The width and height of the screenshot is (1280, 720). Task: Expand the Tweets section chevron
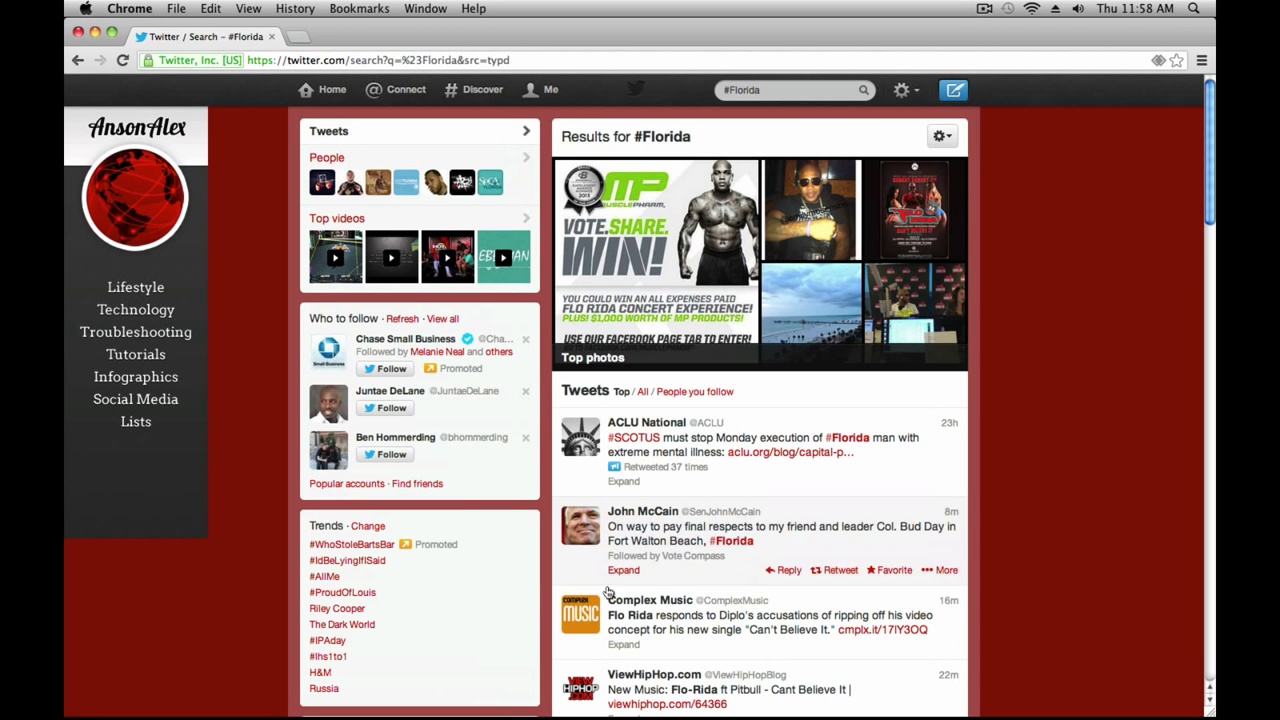(x=526, y=131)
